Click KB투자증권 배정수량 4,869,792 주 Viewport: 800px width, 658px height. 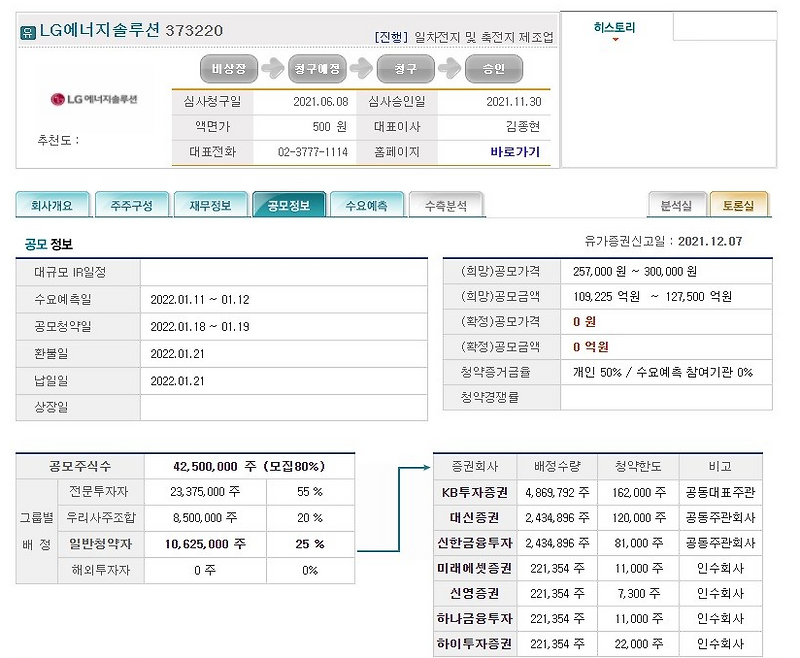tap(557, 492)
